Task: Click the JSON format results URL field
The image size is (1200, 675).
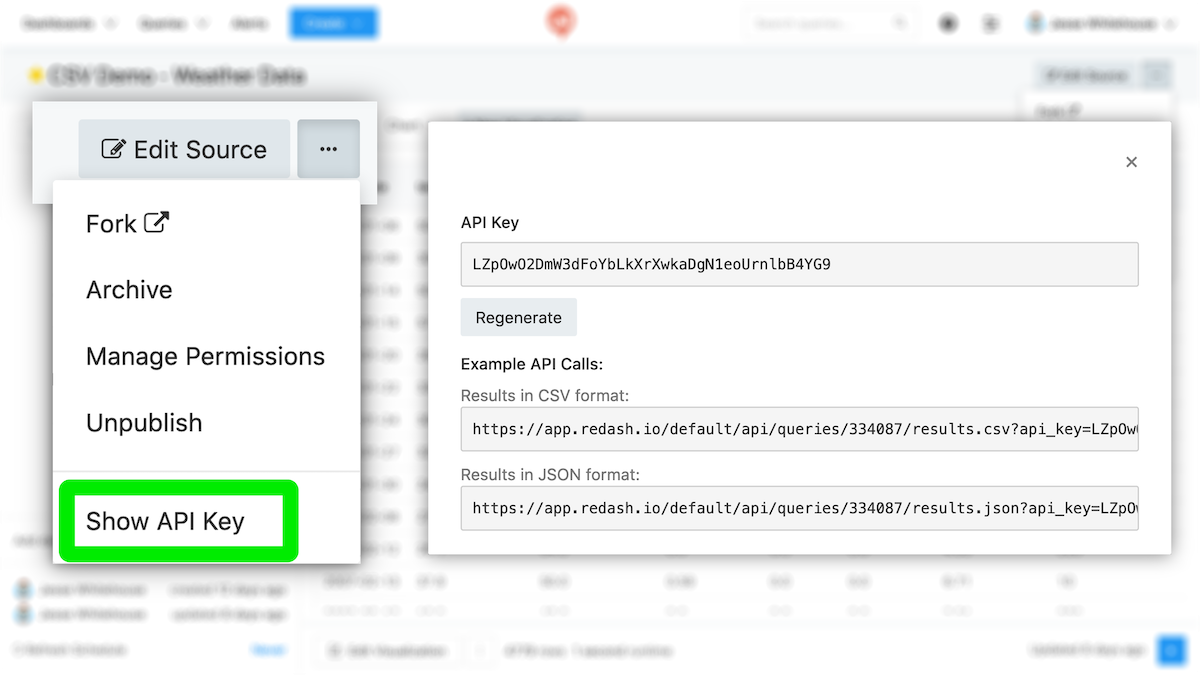Action: (799, 508)
